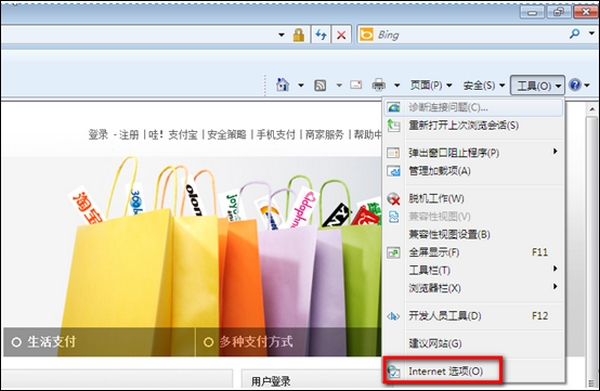Click the search magnifier icon
Image resolution: width=600 pixels, height=391 pixels.
tap(574, 34)
